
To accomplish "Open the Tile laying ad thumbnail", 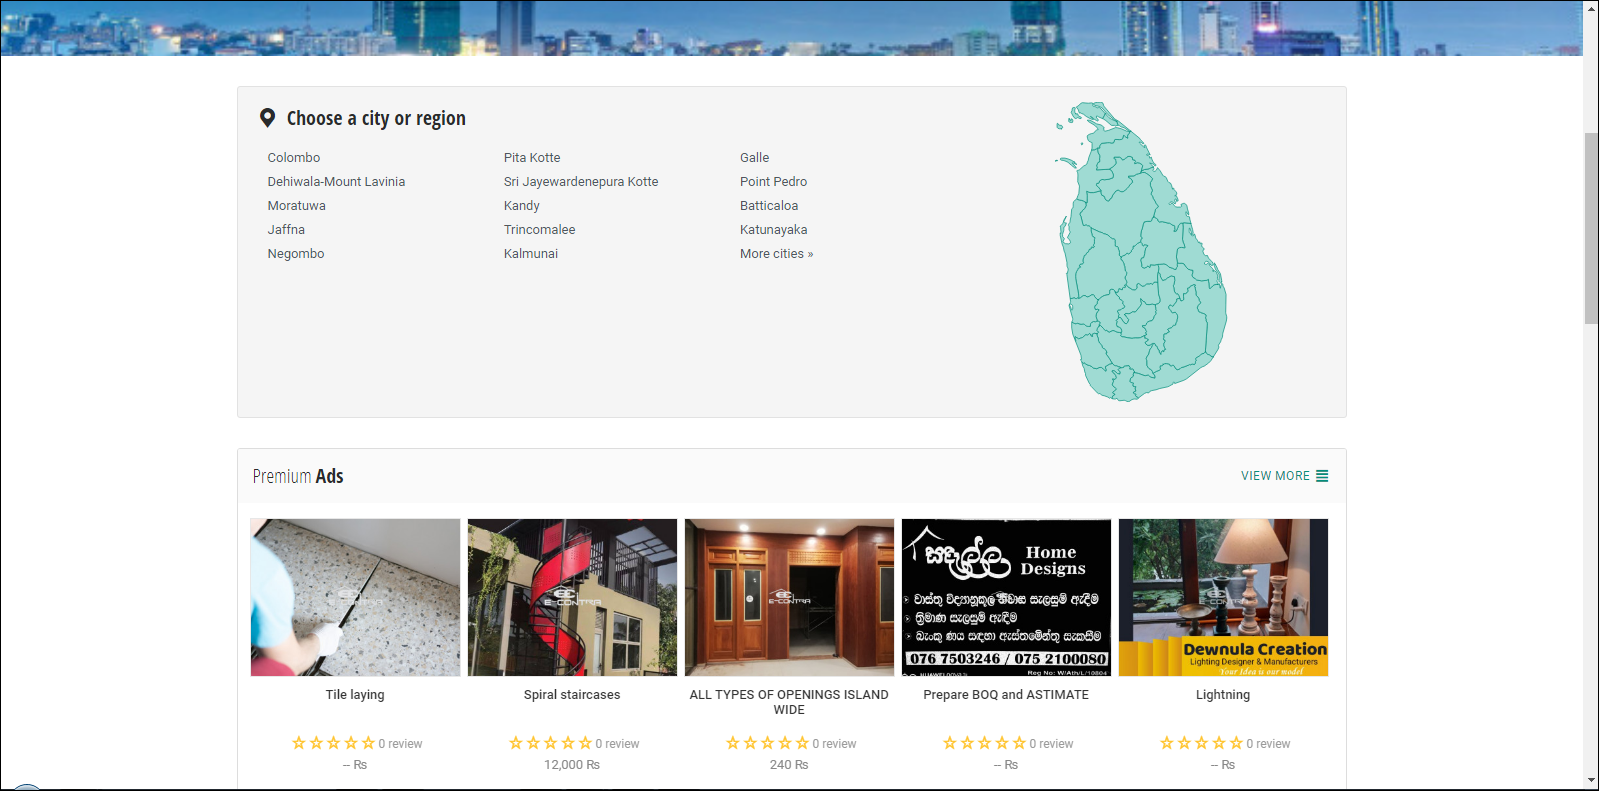I will point(355,597).
